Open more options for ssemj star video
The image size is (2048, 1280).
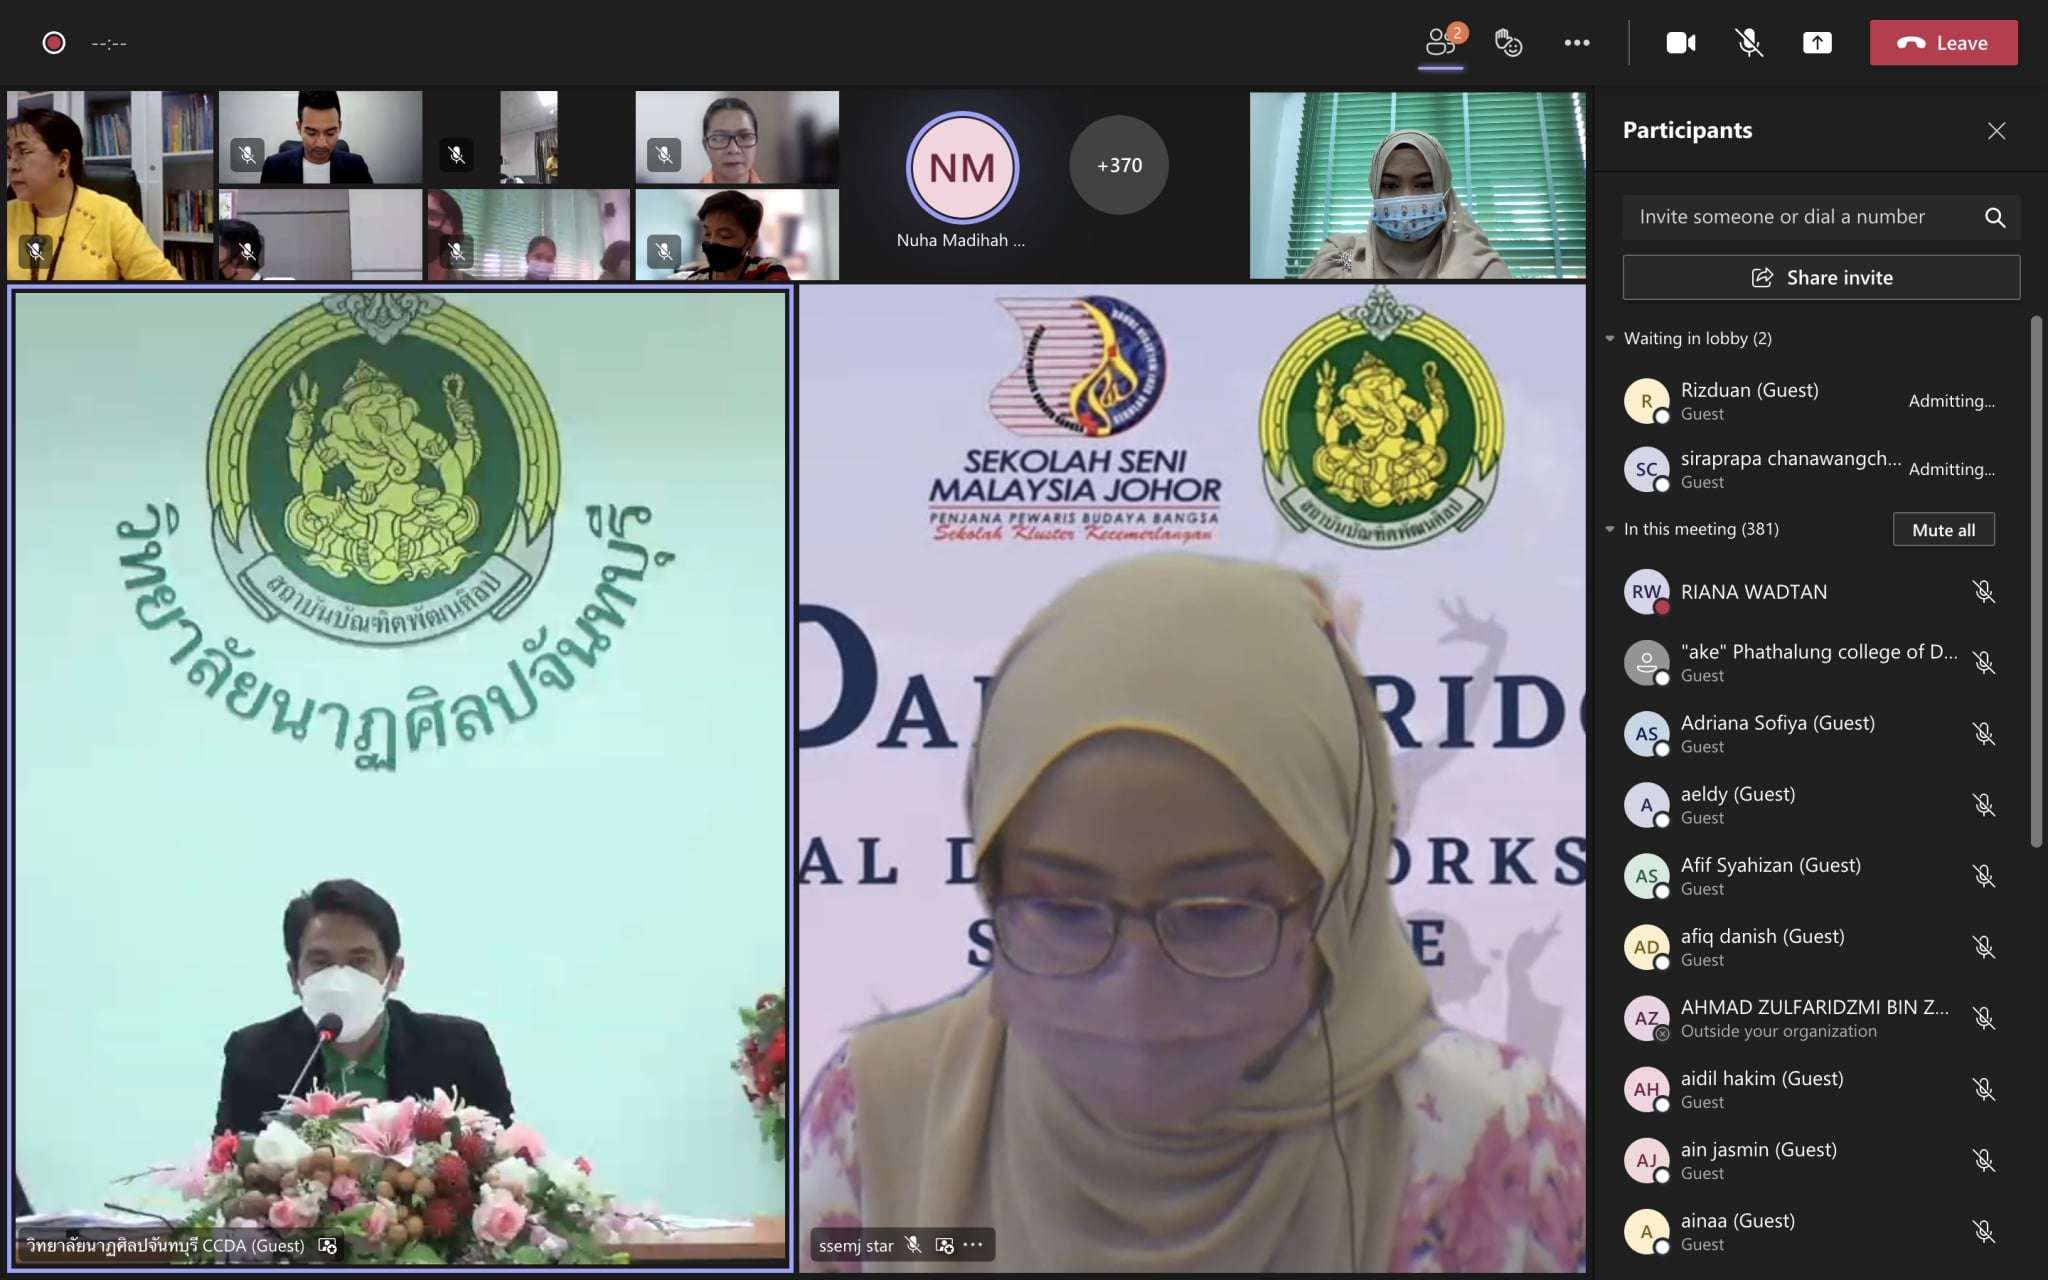pyautogui.click(x=973, y=1245)
